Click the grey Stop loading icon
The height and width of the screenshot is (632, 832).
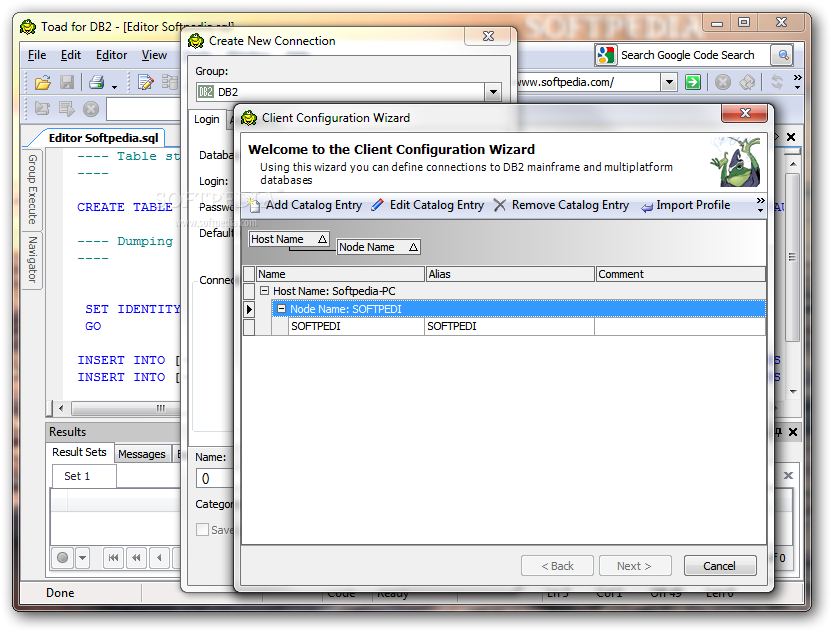723,82
